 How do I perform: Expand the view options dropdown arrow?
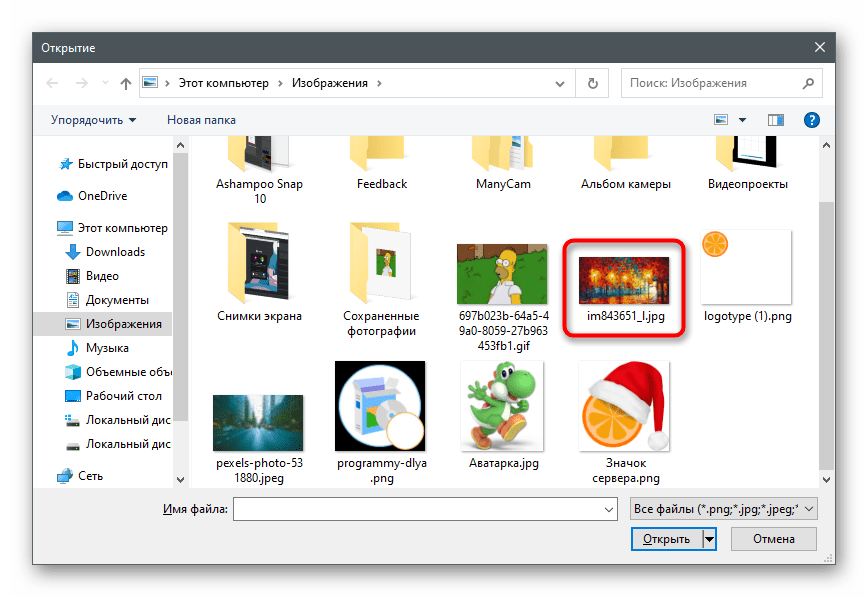pyautogui.click(x=742, y=120)
